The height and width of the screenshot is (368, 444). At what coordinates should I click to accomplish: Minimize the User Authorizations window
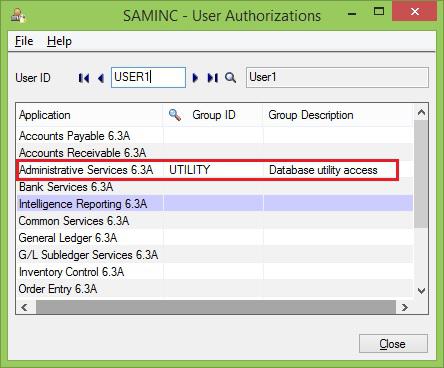point(352,14)
